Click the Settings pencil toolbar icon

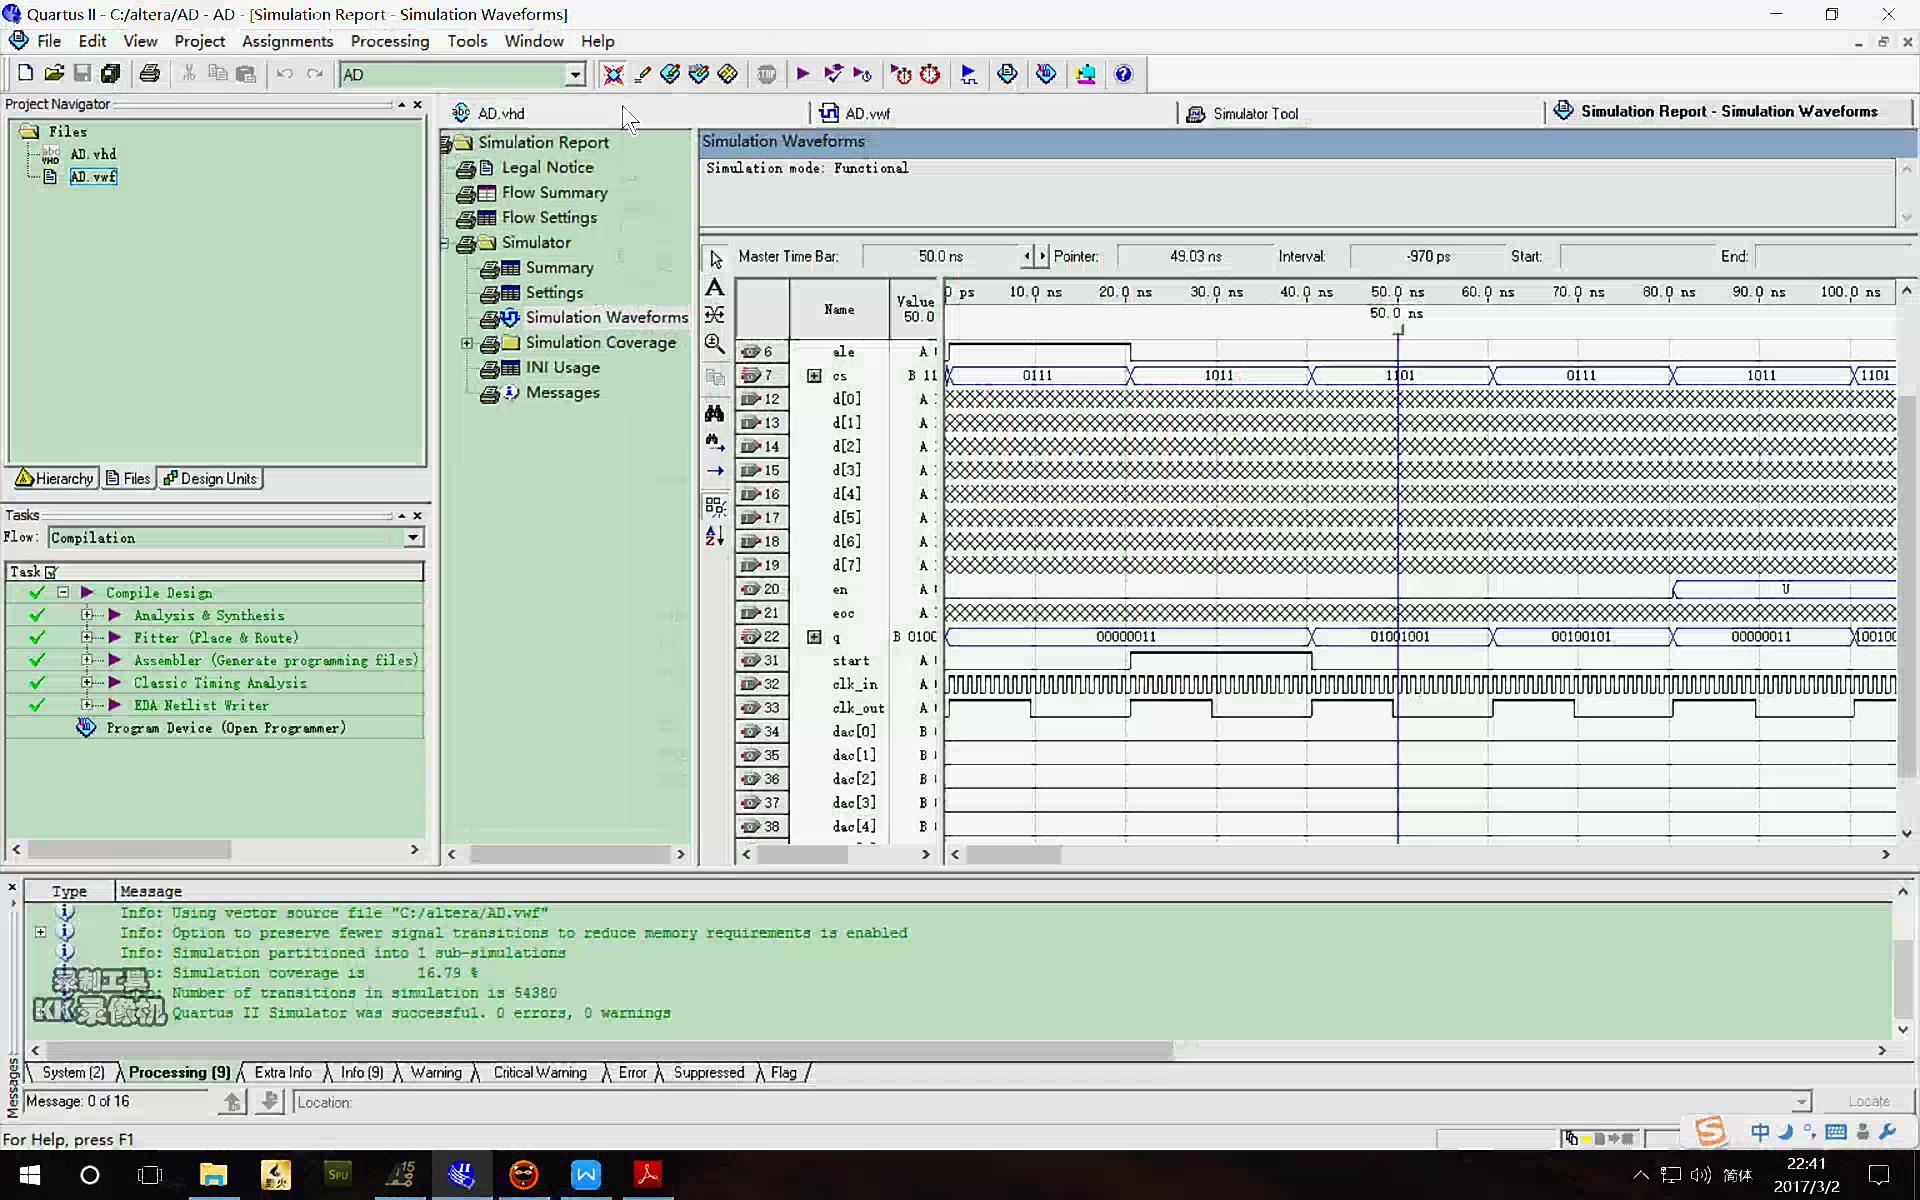(642, 74)
